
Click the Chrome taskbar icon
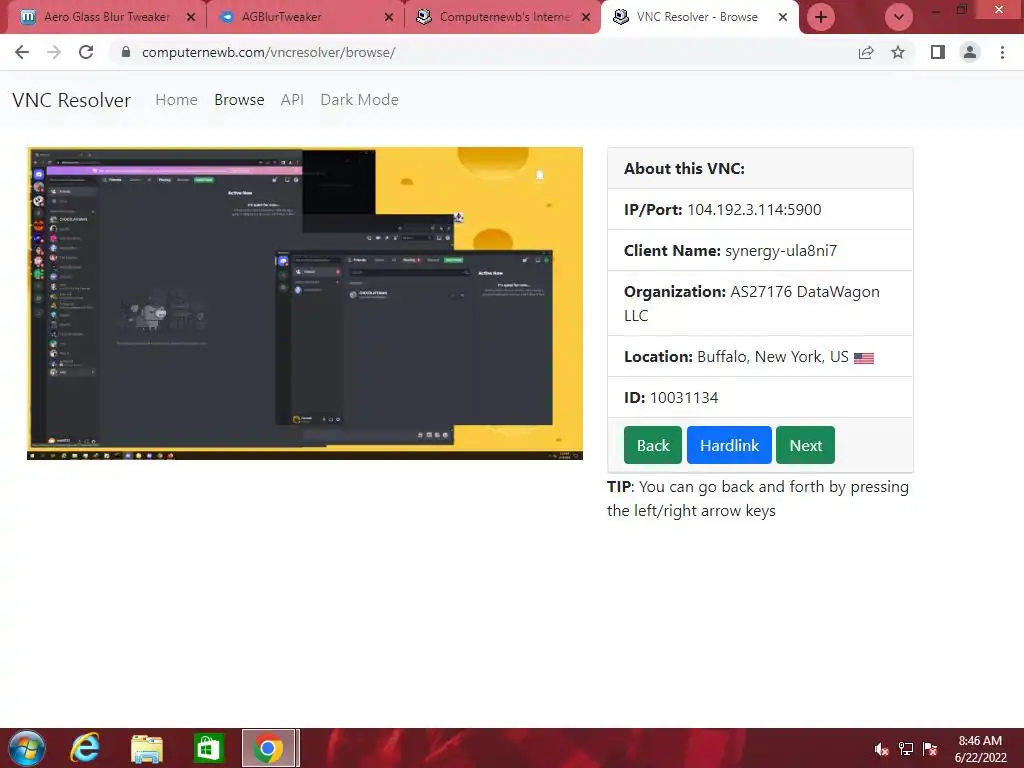[268, 748]
